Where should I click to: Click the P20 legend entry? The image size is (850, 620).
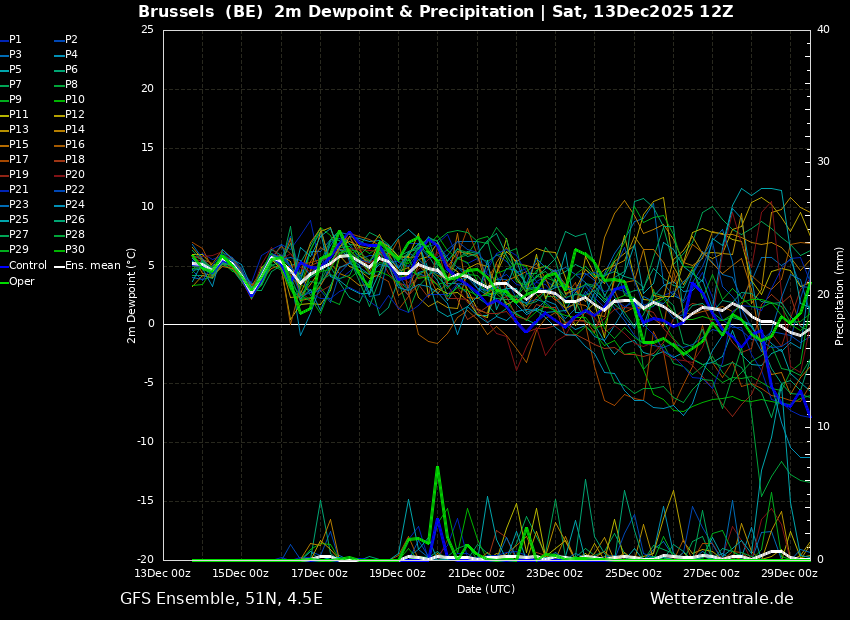click(70, 175)
